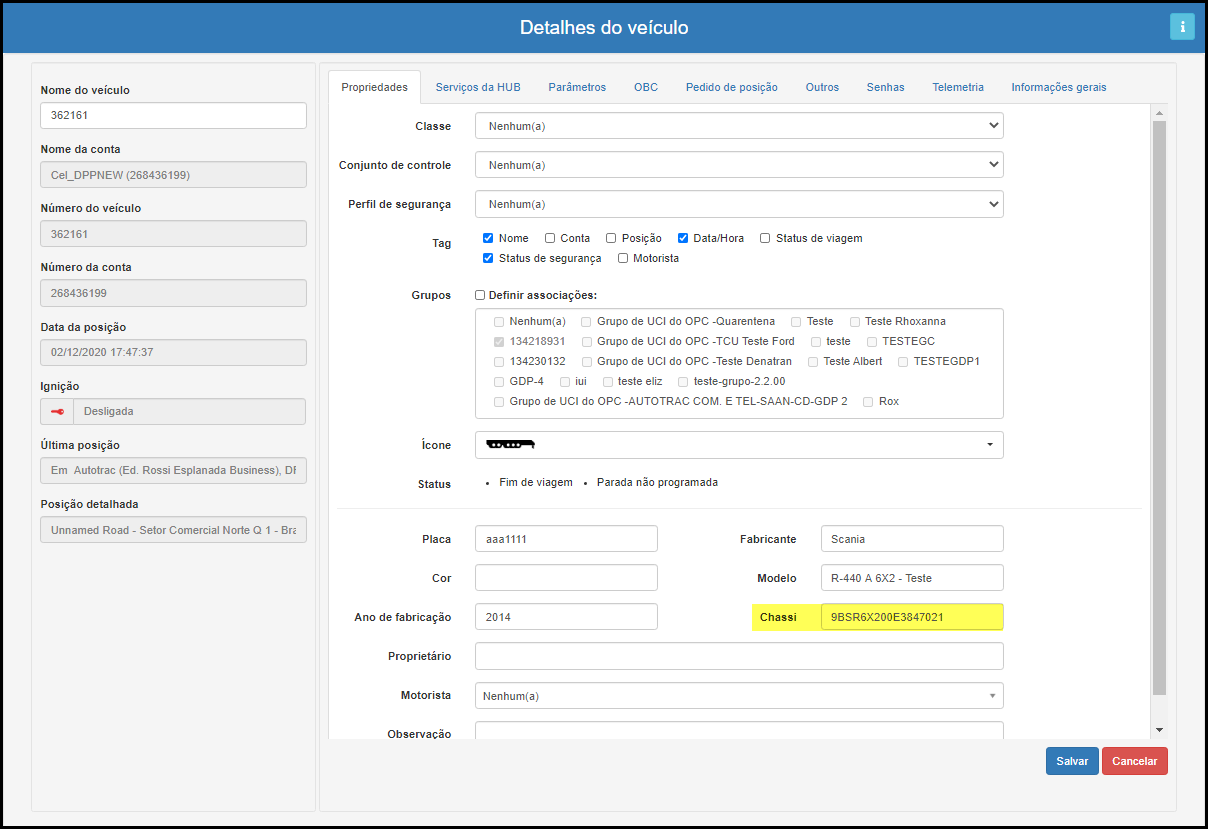Screen dimensions: 1208x829
Task: Click the Nome da conta field
Action: [x=173, y=175]
